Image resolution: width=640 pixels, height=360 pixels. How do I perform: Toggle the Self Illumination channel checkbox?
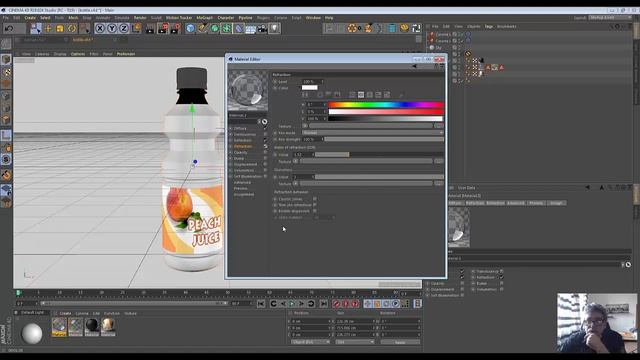265,176
